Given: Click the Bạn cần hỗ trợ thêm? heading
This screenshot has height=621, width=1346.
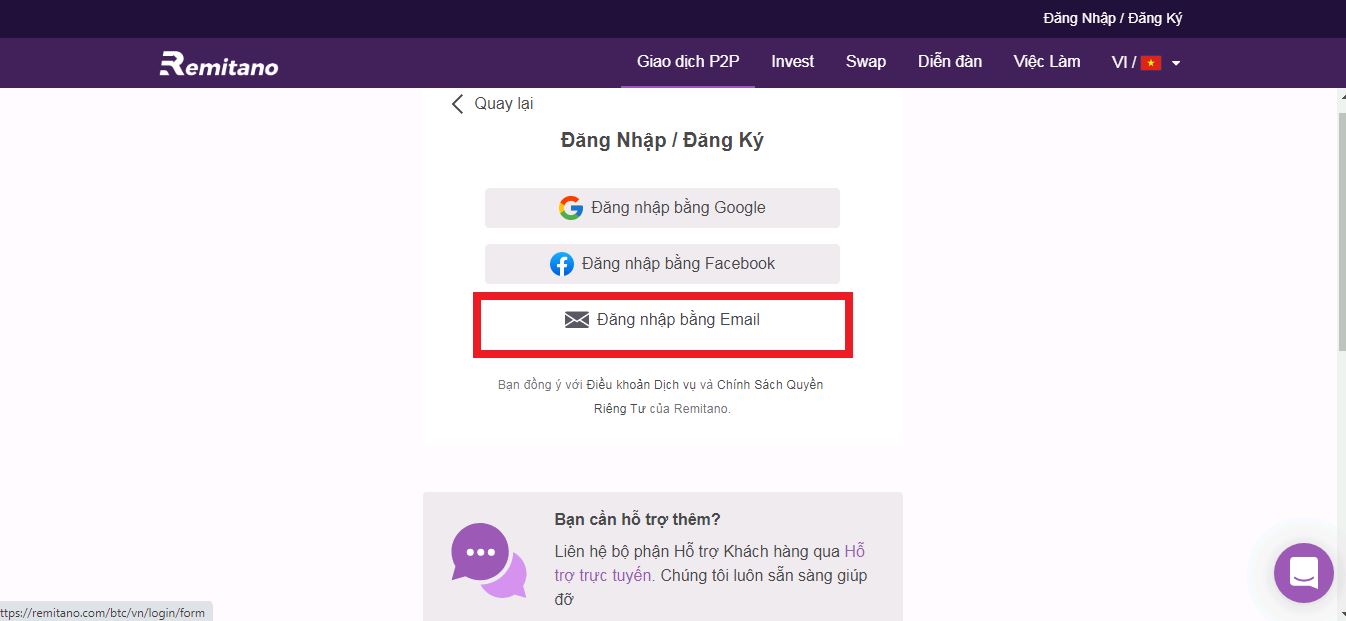Looking at the screenshot, I should point(638,519).
